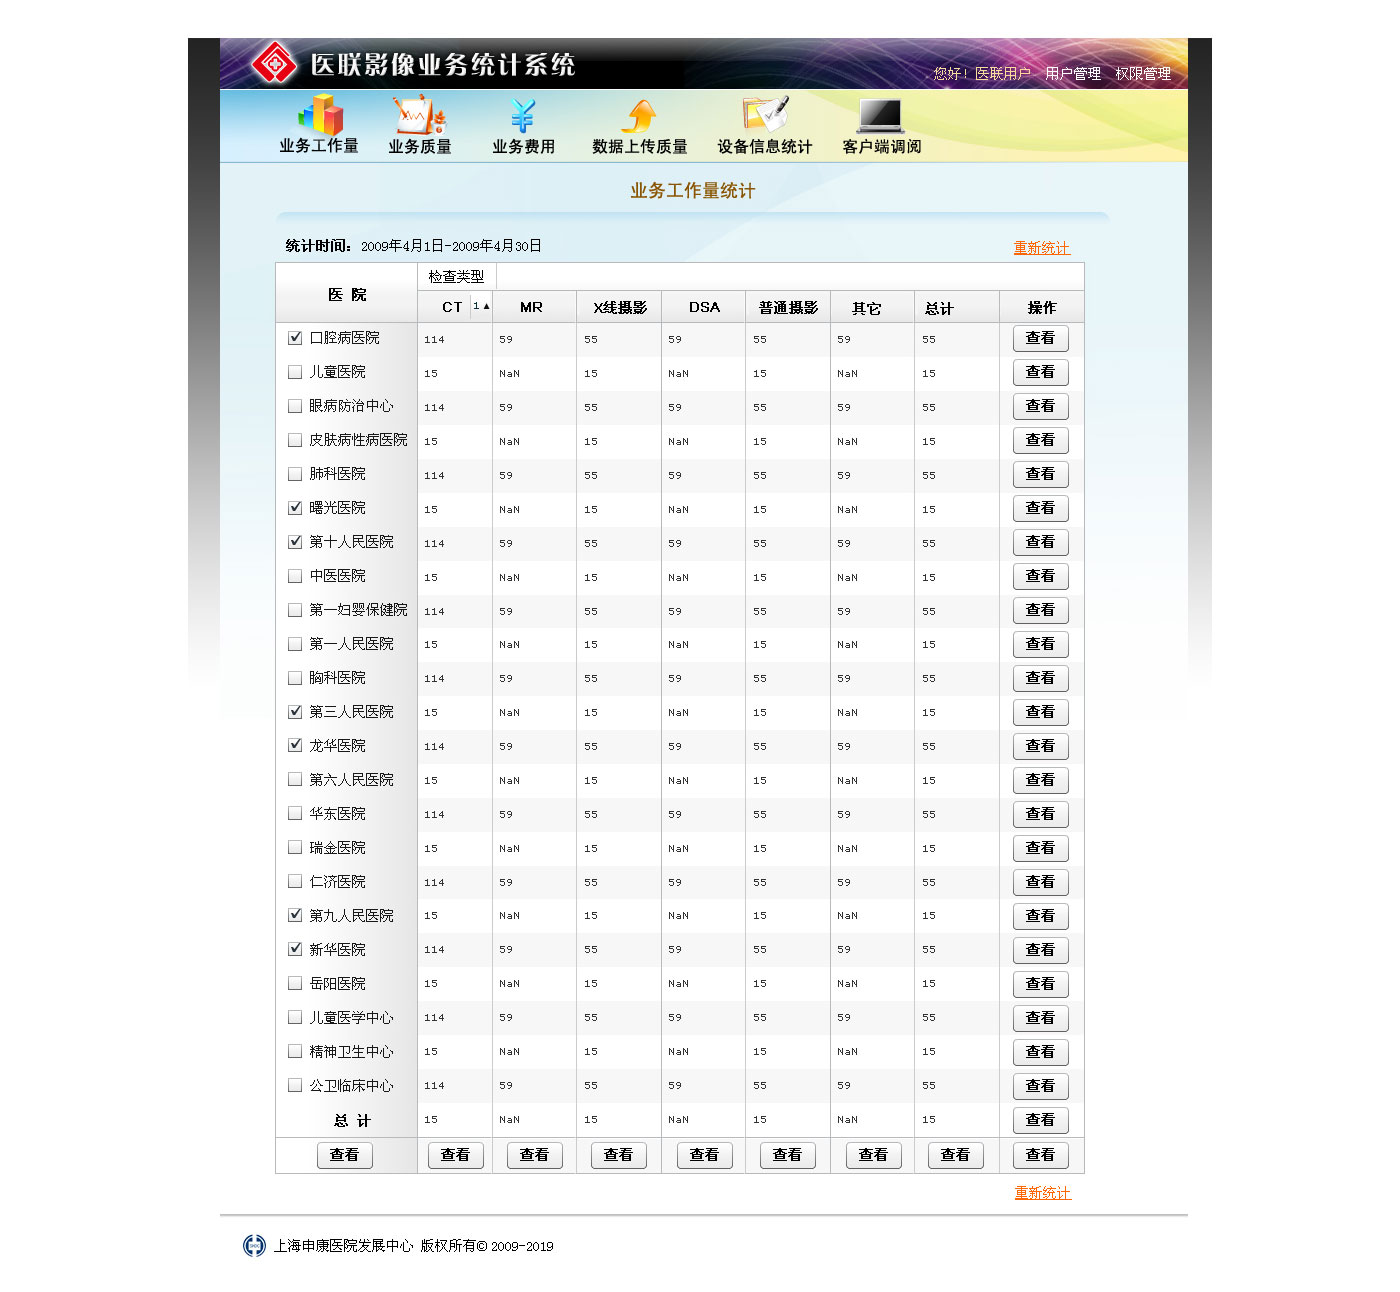Click the 业务费用 yuan symbol icon
Viewport: 1400px width, 1292px height.
click(x=522, y=116)
